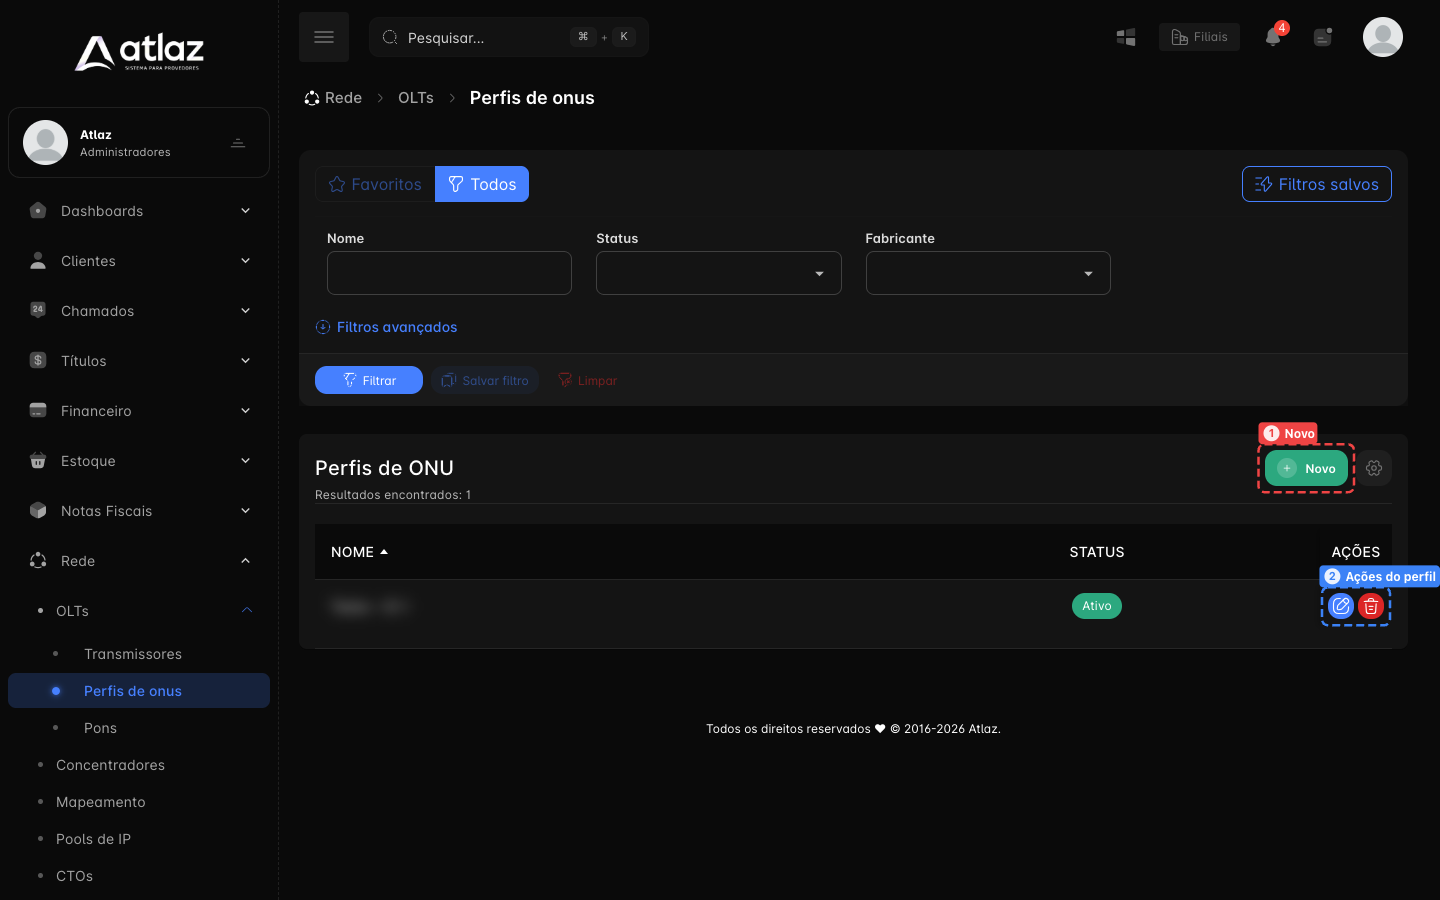Click the Filiais button
The image size is (1440, 900).
pyautogui.click(x=1199, y=37)
